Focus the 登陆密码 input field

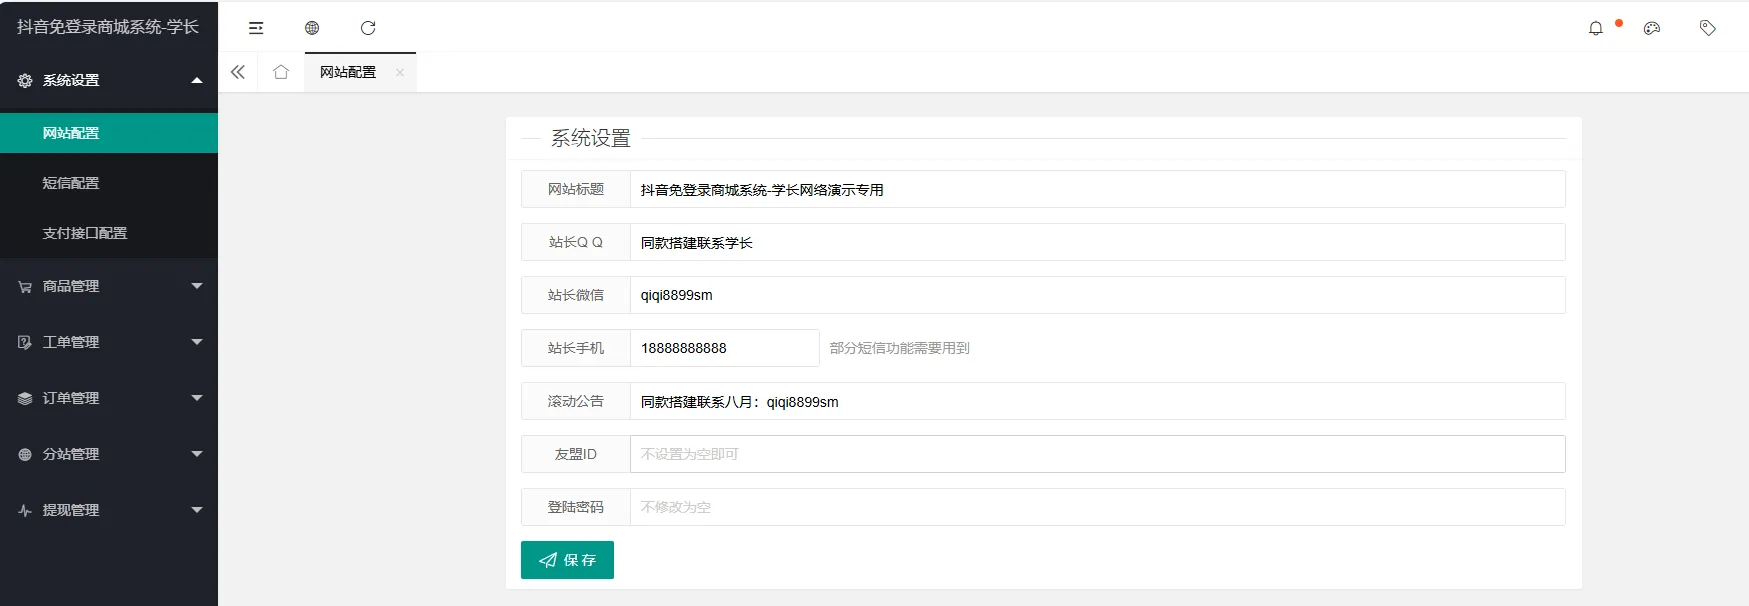point(1097,507)
